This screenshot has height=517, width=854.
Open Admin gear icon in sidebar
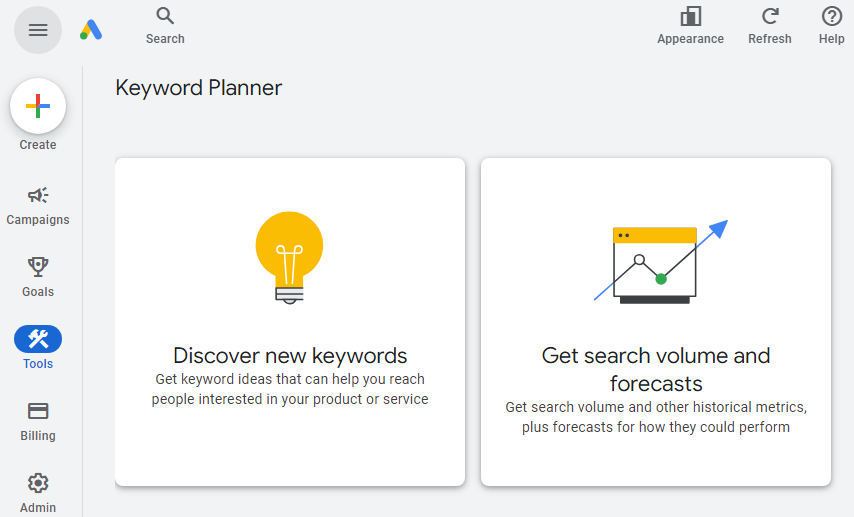click(38, 483)
